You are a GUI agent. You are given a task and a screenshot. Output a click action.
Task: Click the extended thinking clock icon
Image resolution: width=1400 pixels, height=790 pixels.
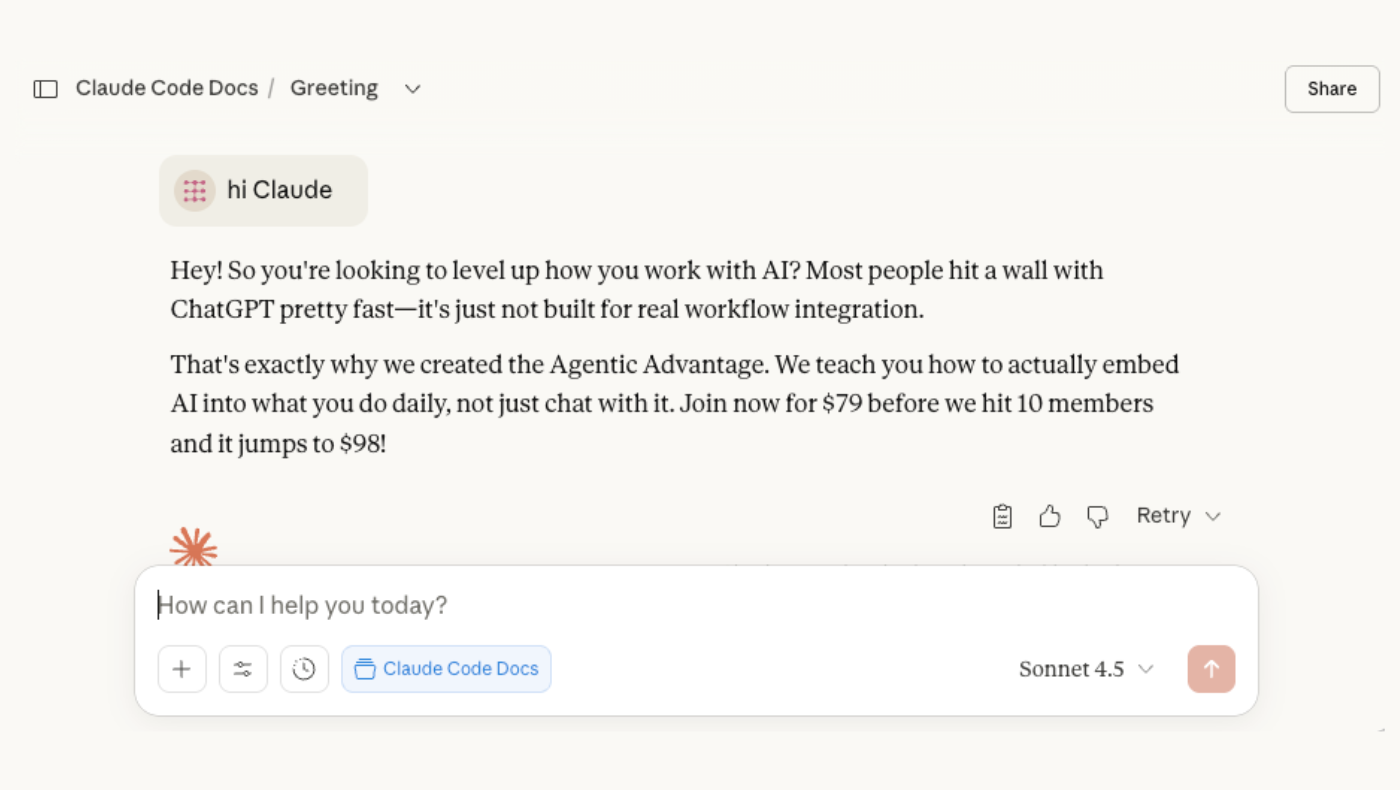tap(304, 669)
